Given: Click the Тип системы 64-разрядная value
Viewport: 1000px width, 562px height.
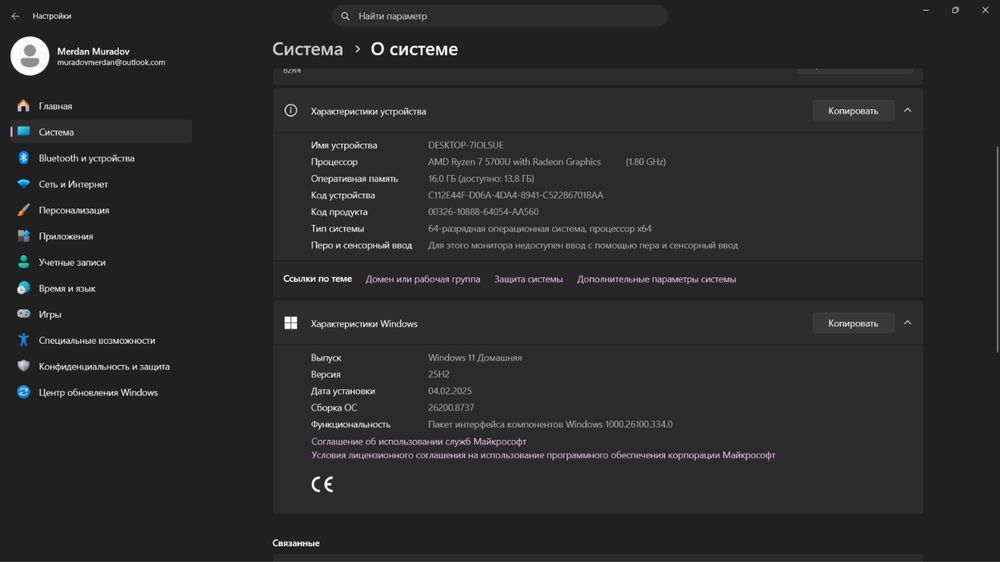Looking at the screenshot, I should pos(540,228).
